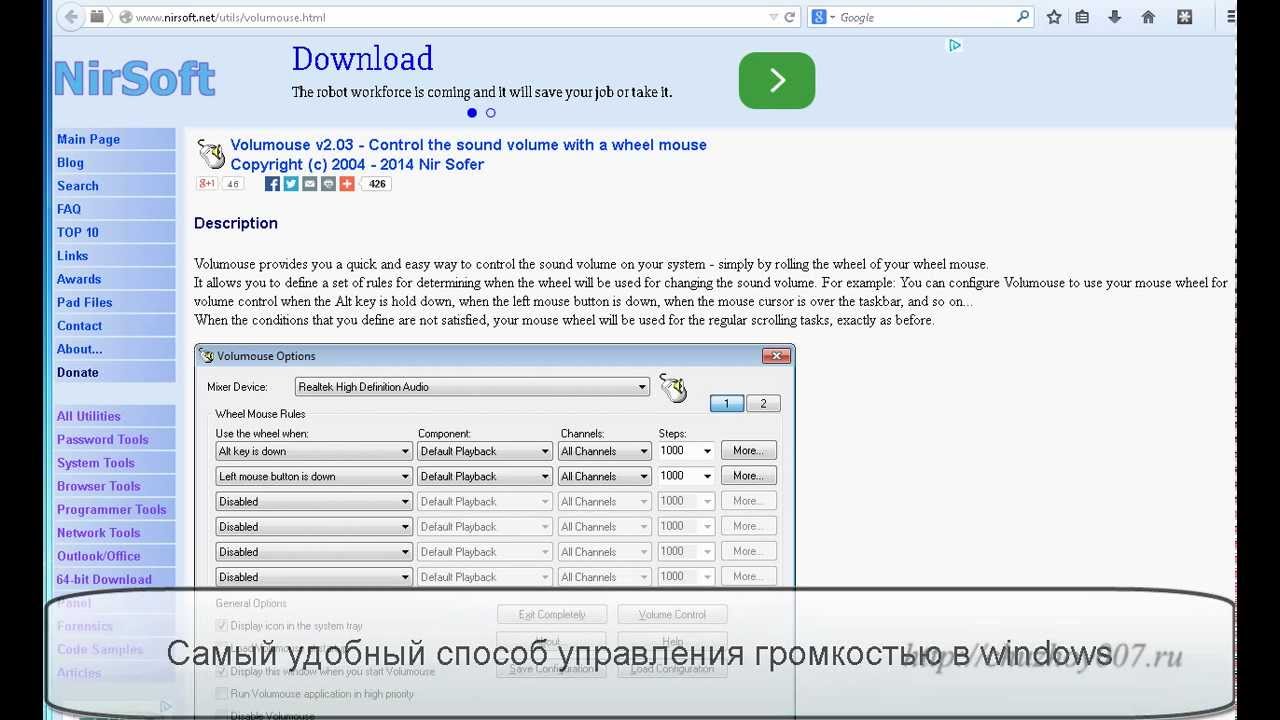Expand the Mixer Device Realtek dropdown
This screenshot has height=720, width=1280.
[473, 387]
